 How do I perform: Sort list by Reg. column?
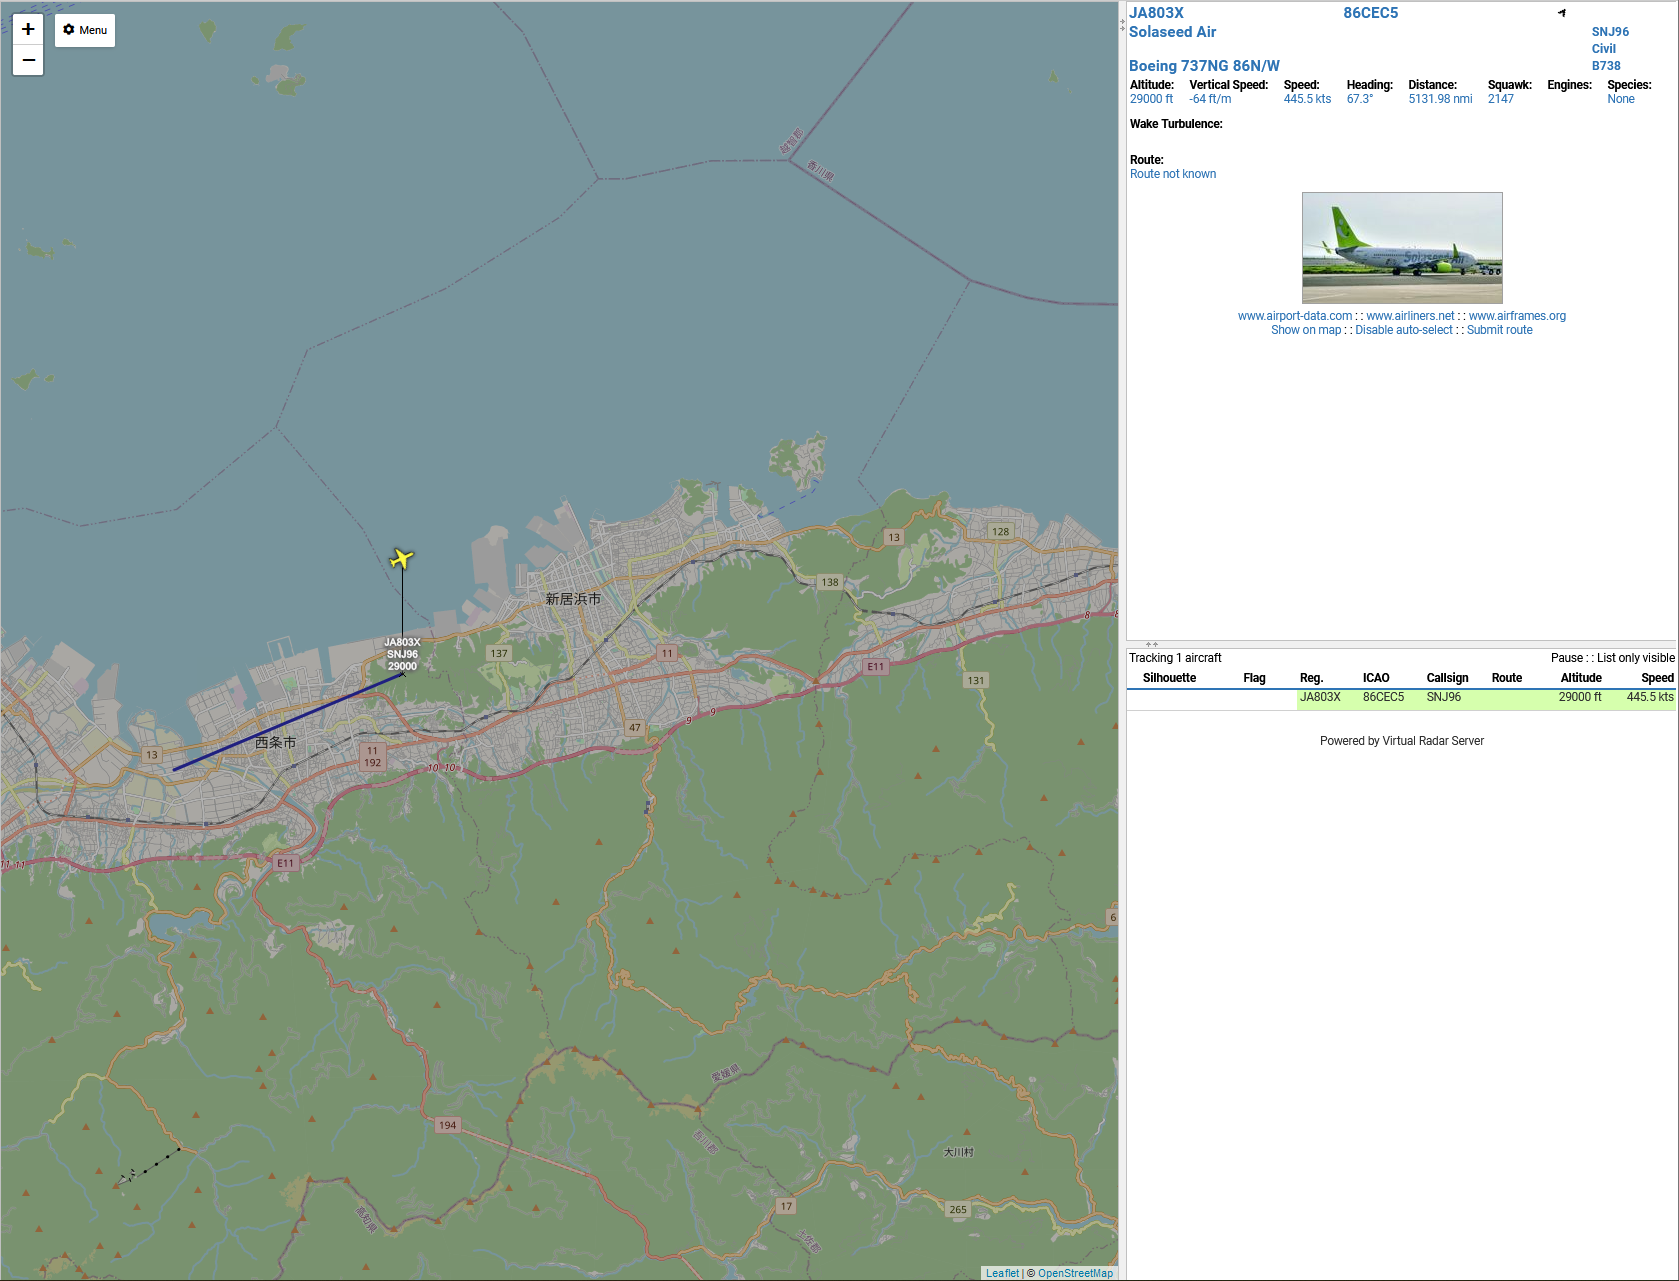pos(1311,678)
